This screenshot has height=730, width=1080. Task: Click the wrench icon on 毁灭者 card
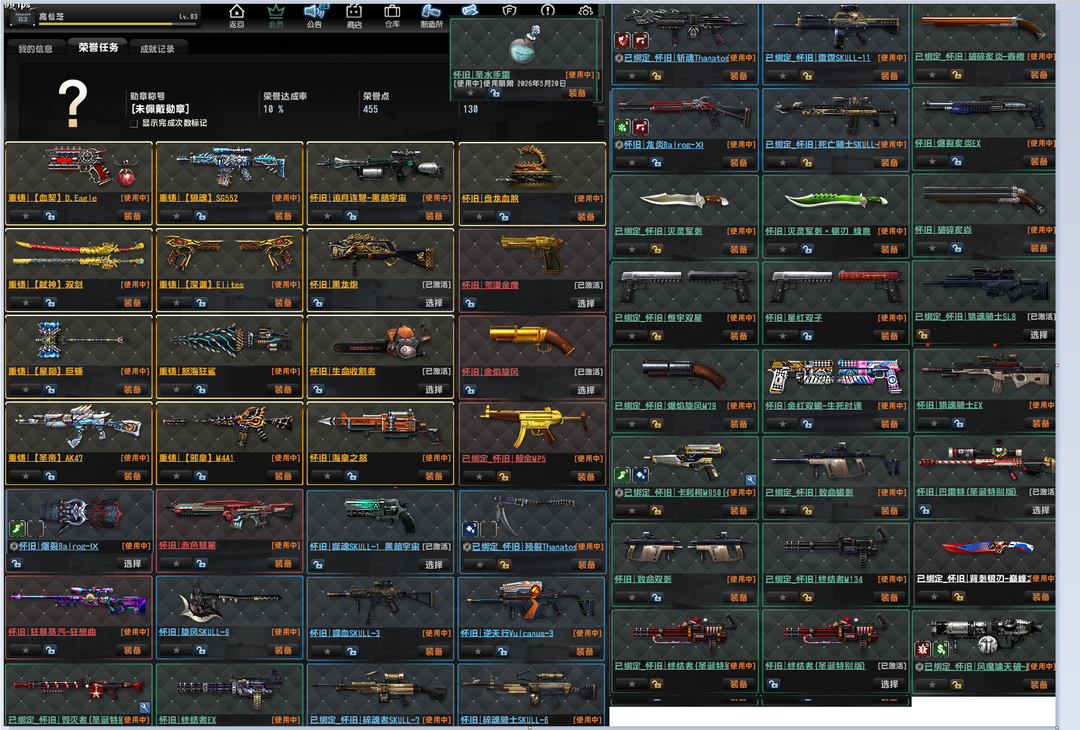[144, 707]
